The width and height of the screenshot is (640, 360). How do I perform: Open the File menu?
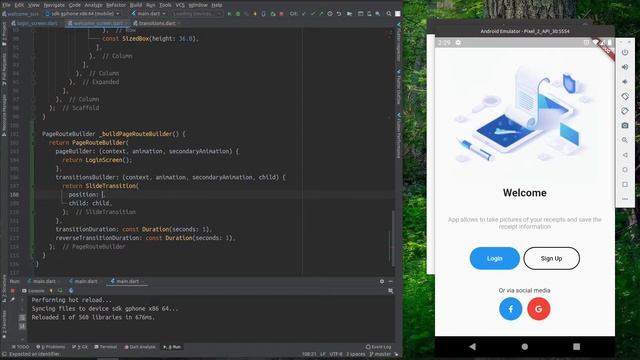(7, 5)
